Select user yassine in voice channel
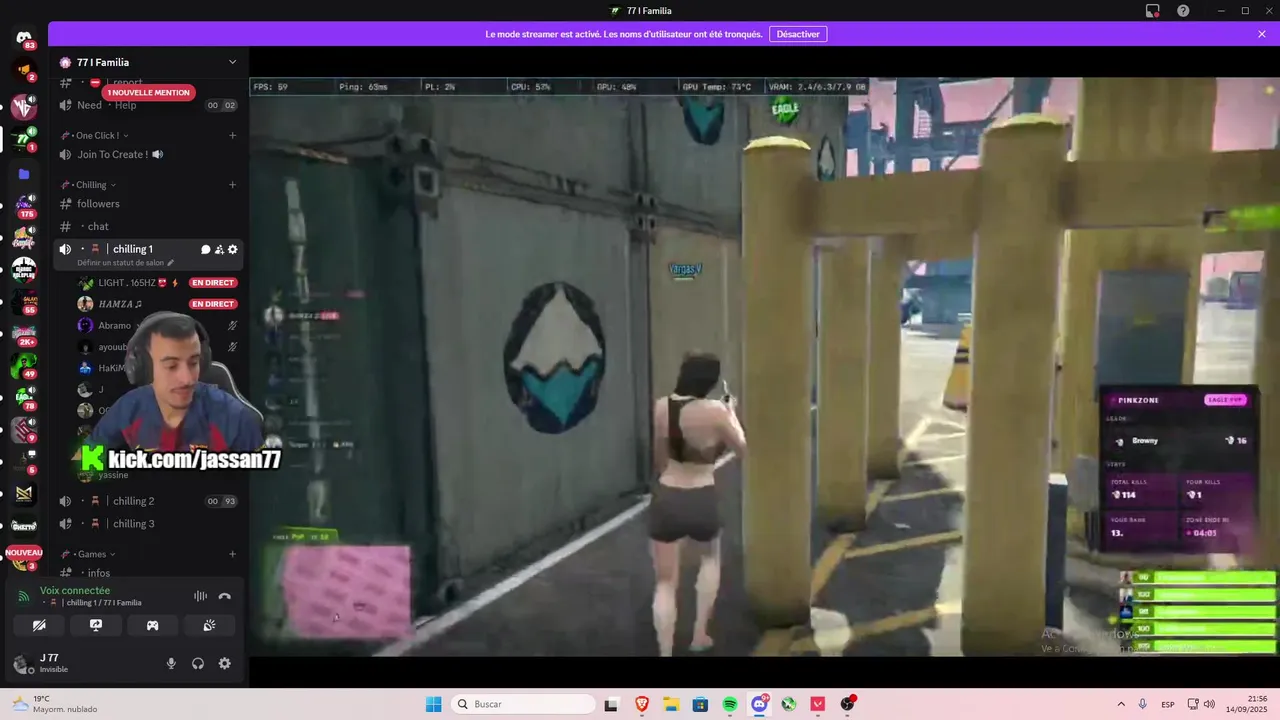The width and height of the screenshot is (1280, 720). [113, 475]
